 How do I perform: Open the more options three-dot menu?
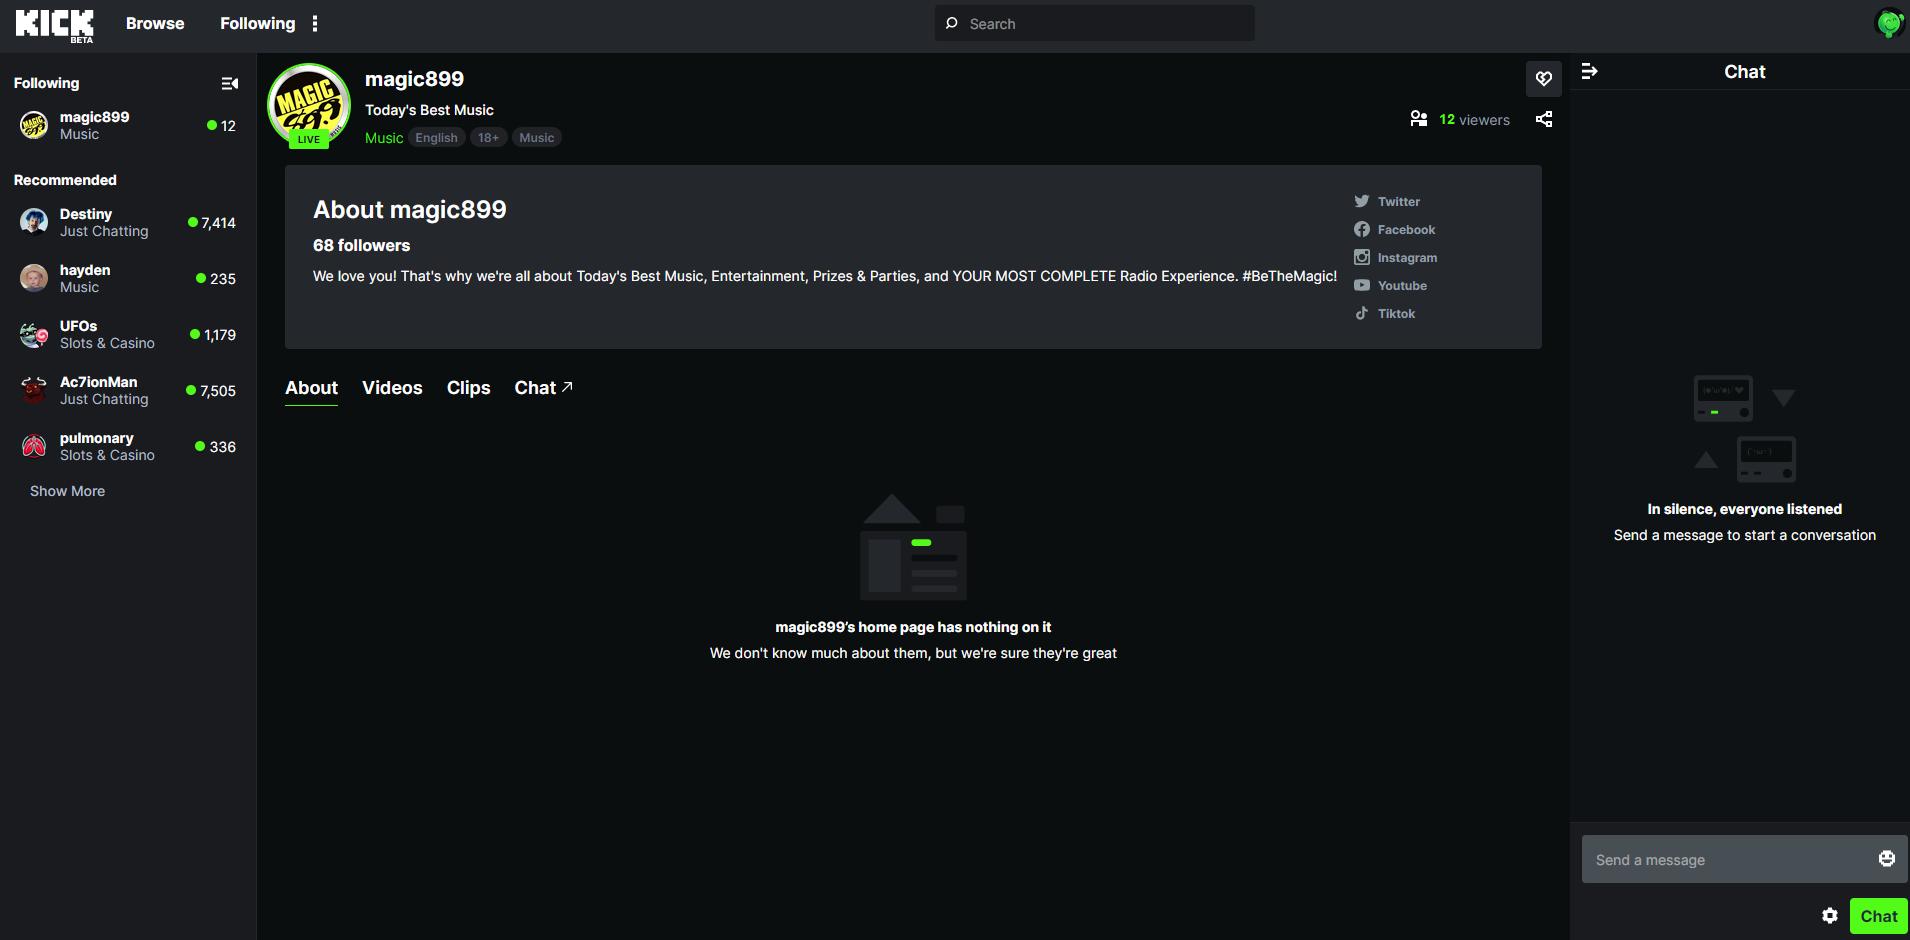pos(316,23)
